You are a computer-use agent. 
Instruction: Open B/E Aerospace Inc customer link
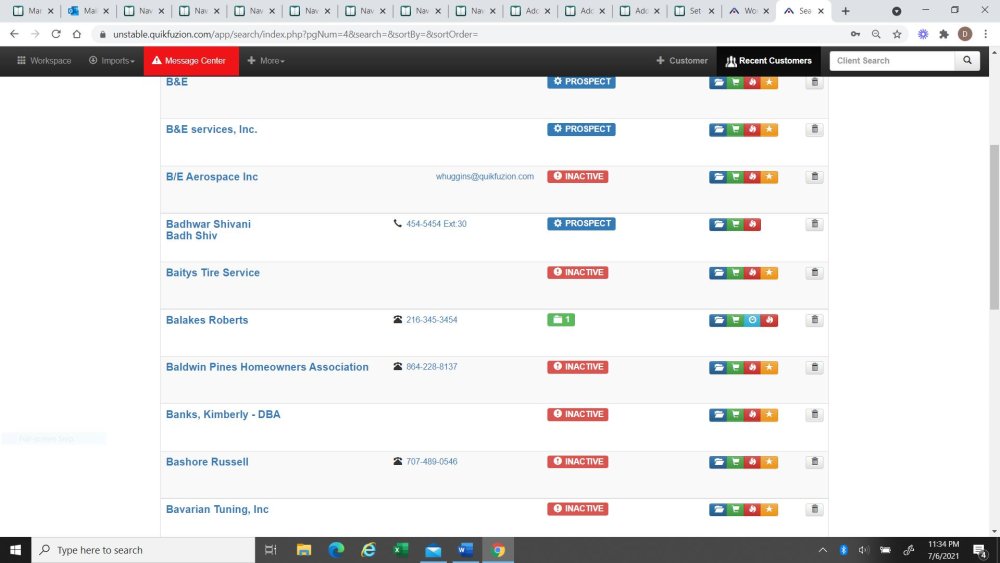click(212, 177)
